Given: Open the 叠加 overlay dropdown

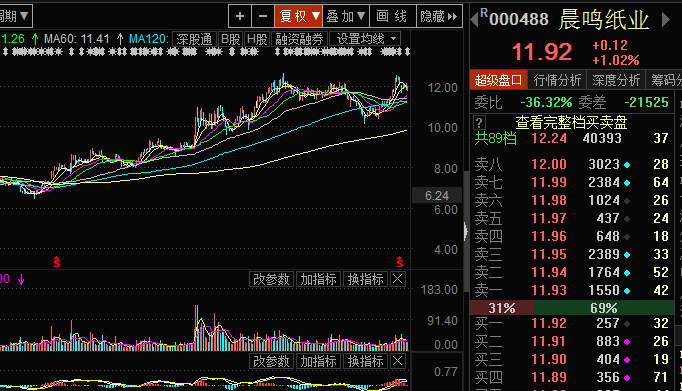Looking at the screenshot, I should [x=346, y=17].
